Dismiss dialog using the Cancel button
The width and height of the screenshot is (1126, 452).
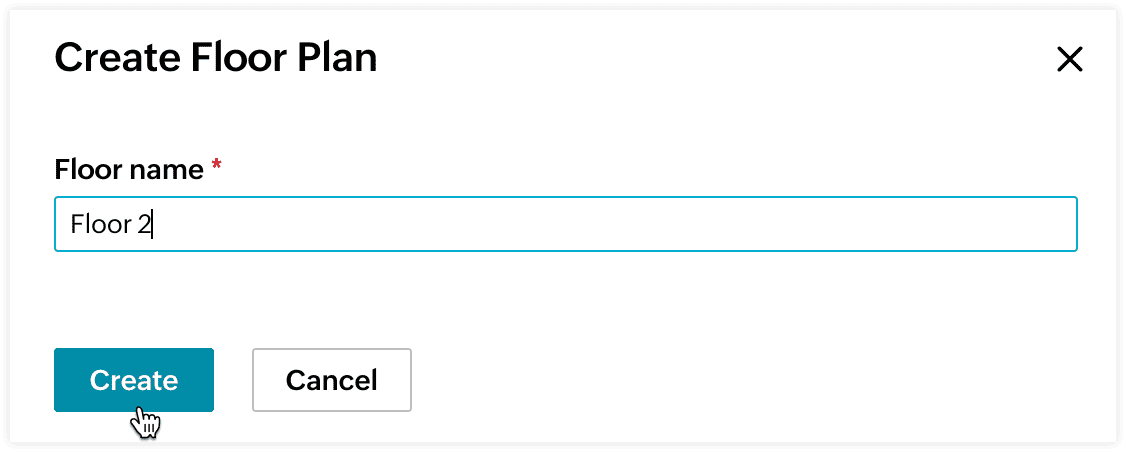pyautogui.click(x=331, y=380)
